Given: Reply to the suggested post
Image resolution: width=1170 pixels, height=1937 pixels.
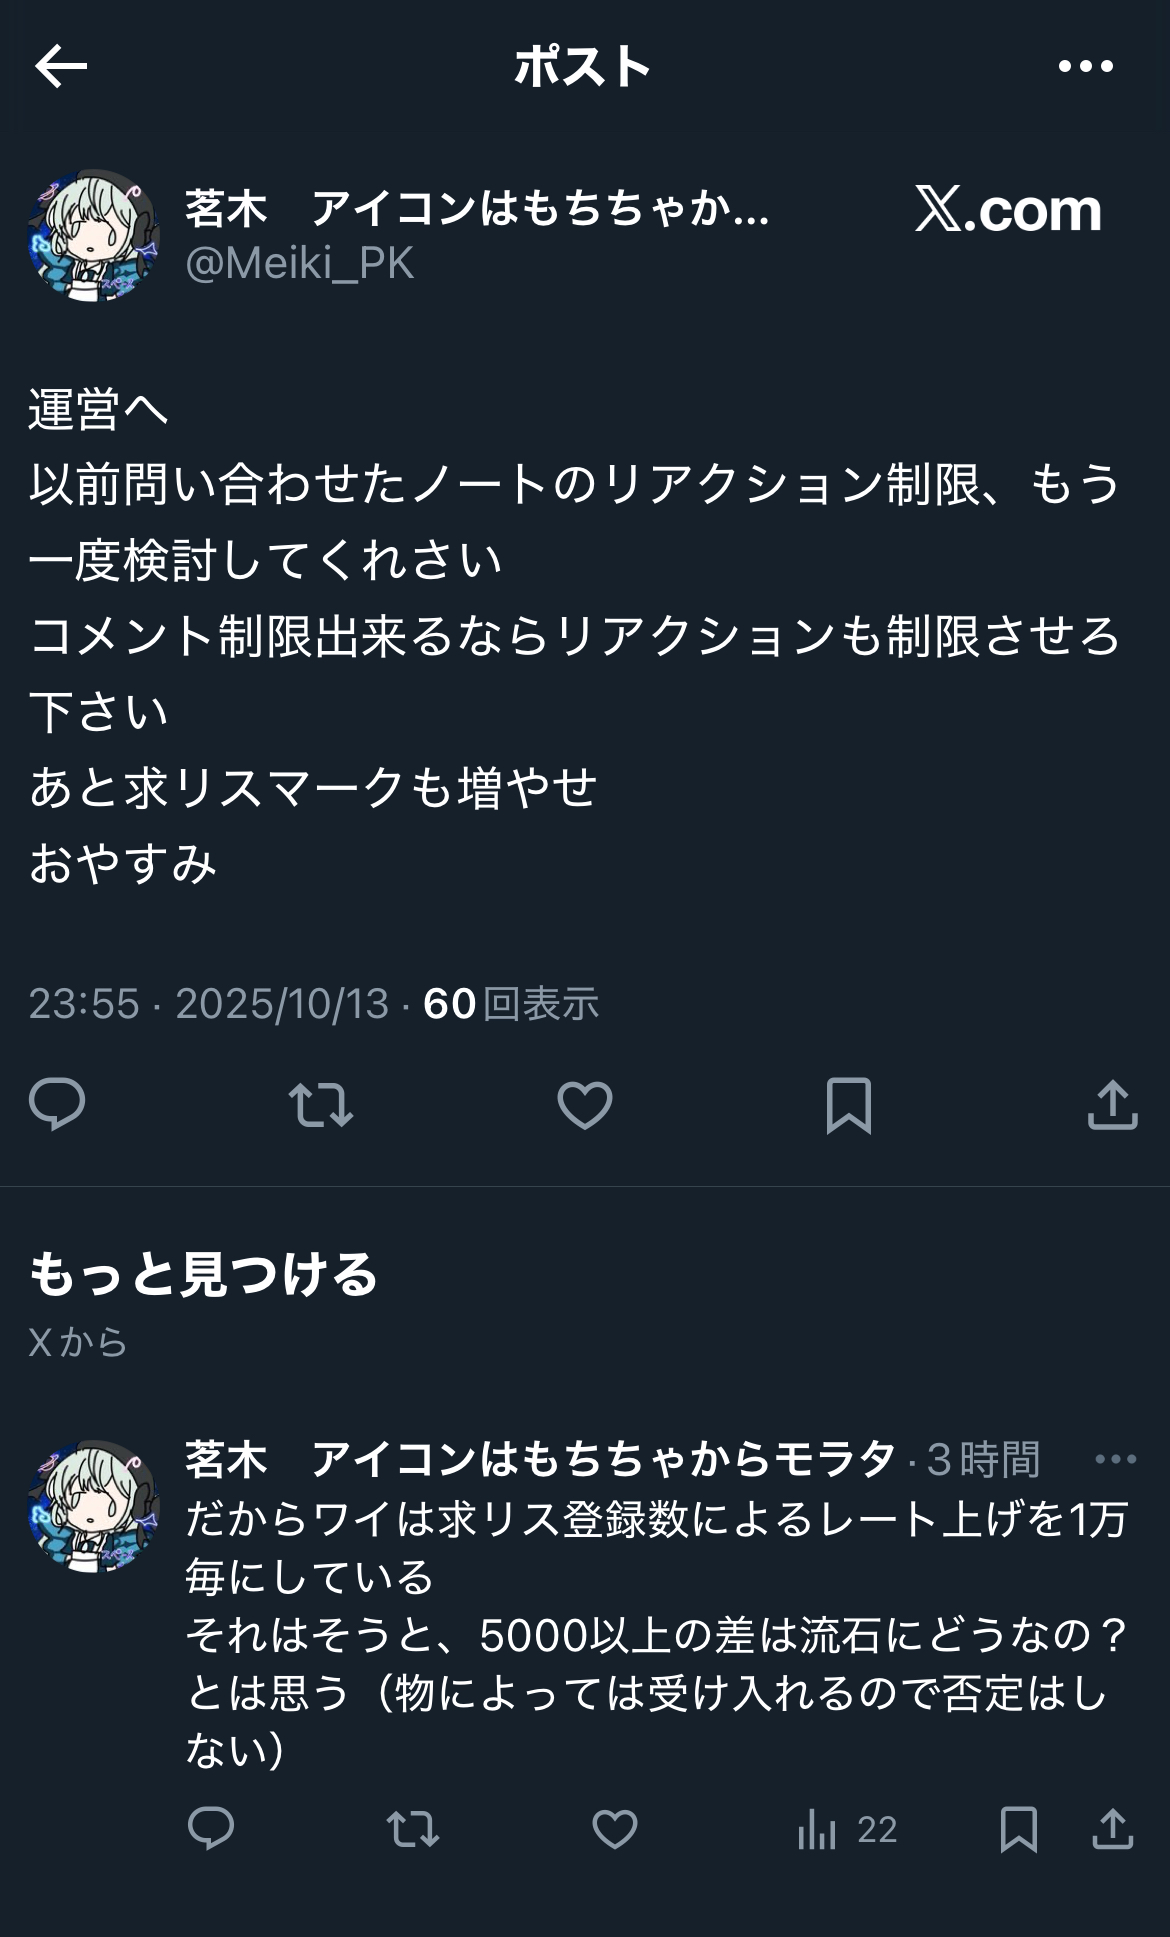Looking at the screenshot, I should pyautogui.click(x=211, y=1829).
